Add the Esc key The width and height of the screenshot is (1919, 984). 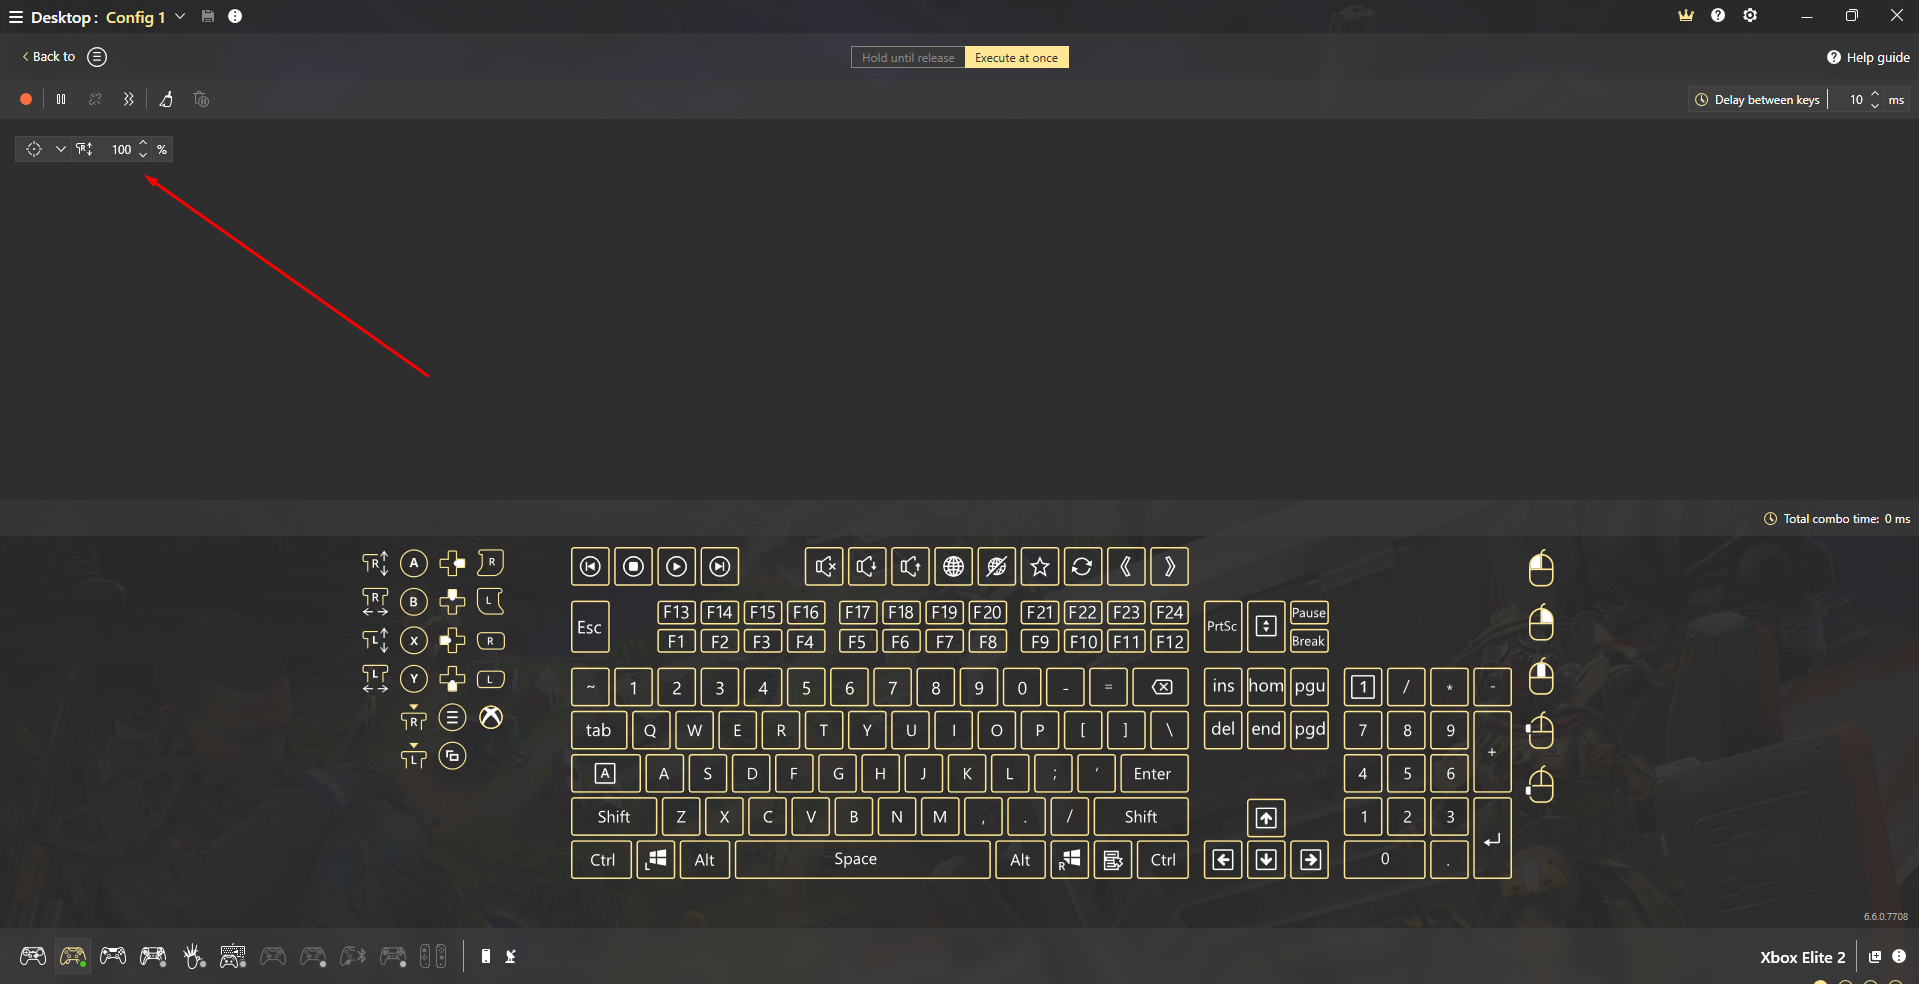coord(590,627)
